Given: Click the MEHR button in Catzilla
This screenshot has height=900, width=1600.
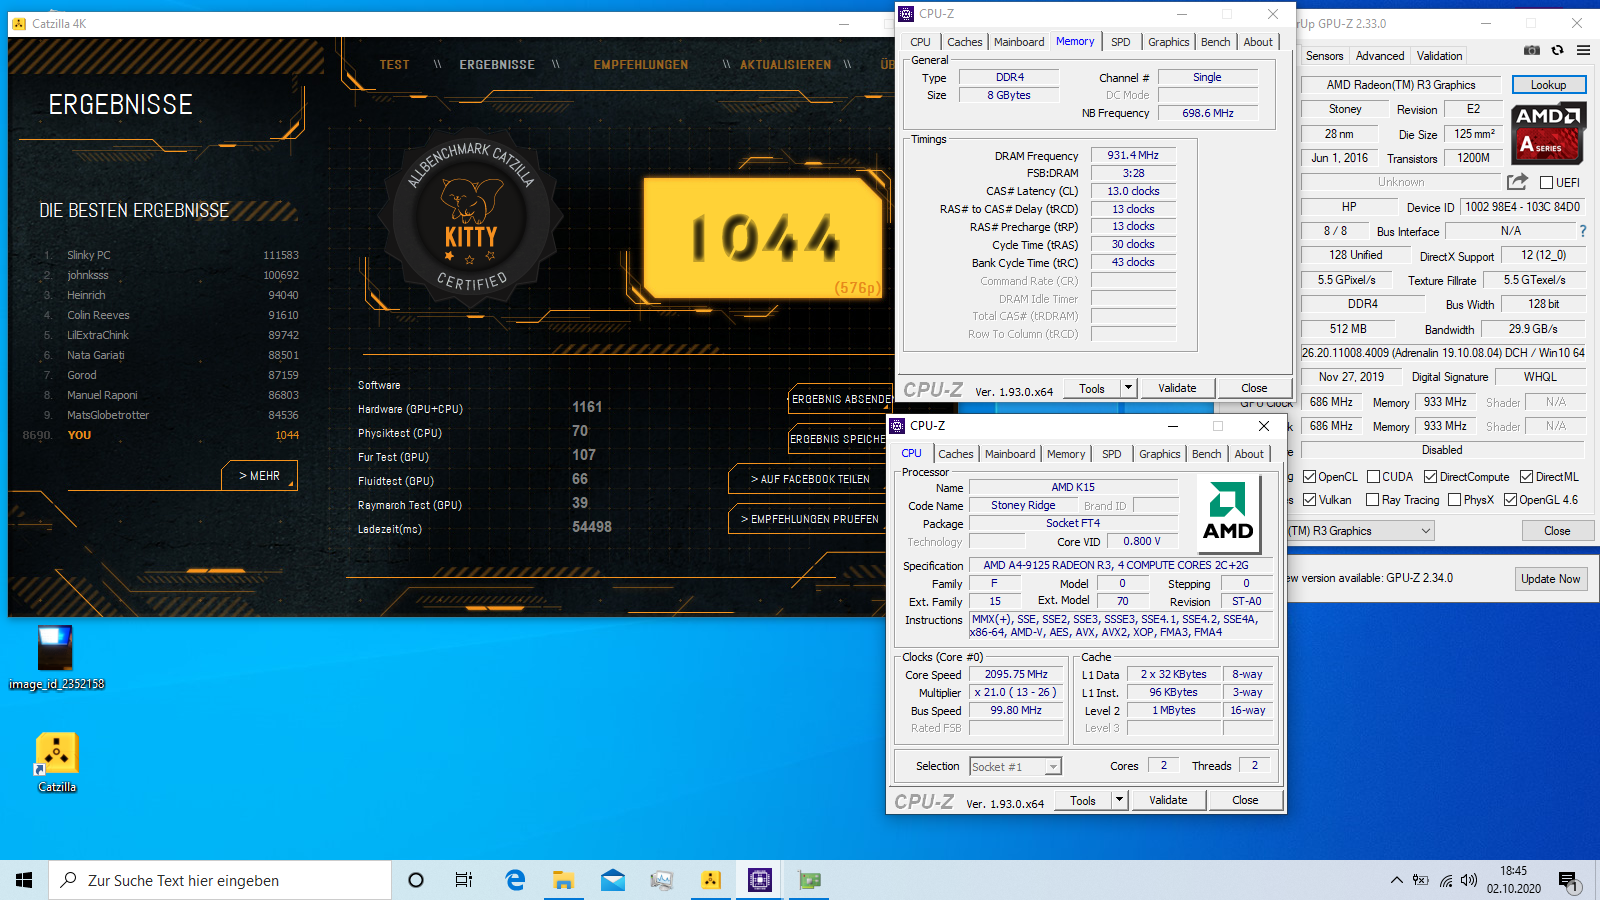Looking at the screenshot, I should [260, 476].
